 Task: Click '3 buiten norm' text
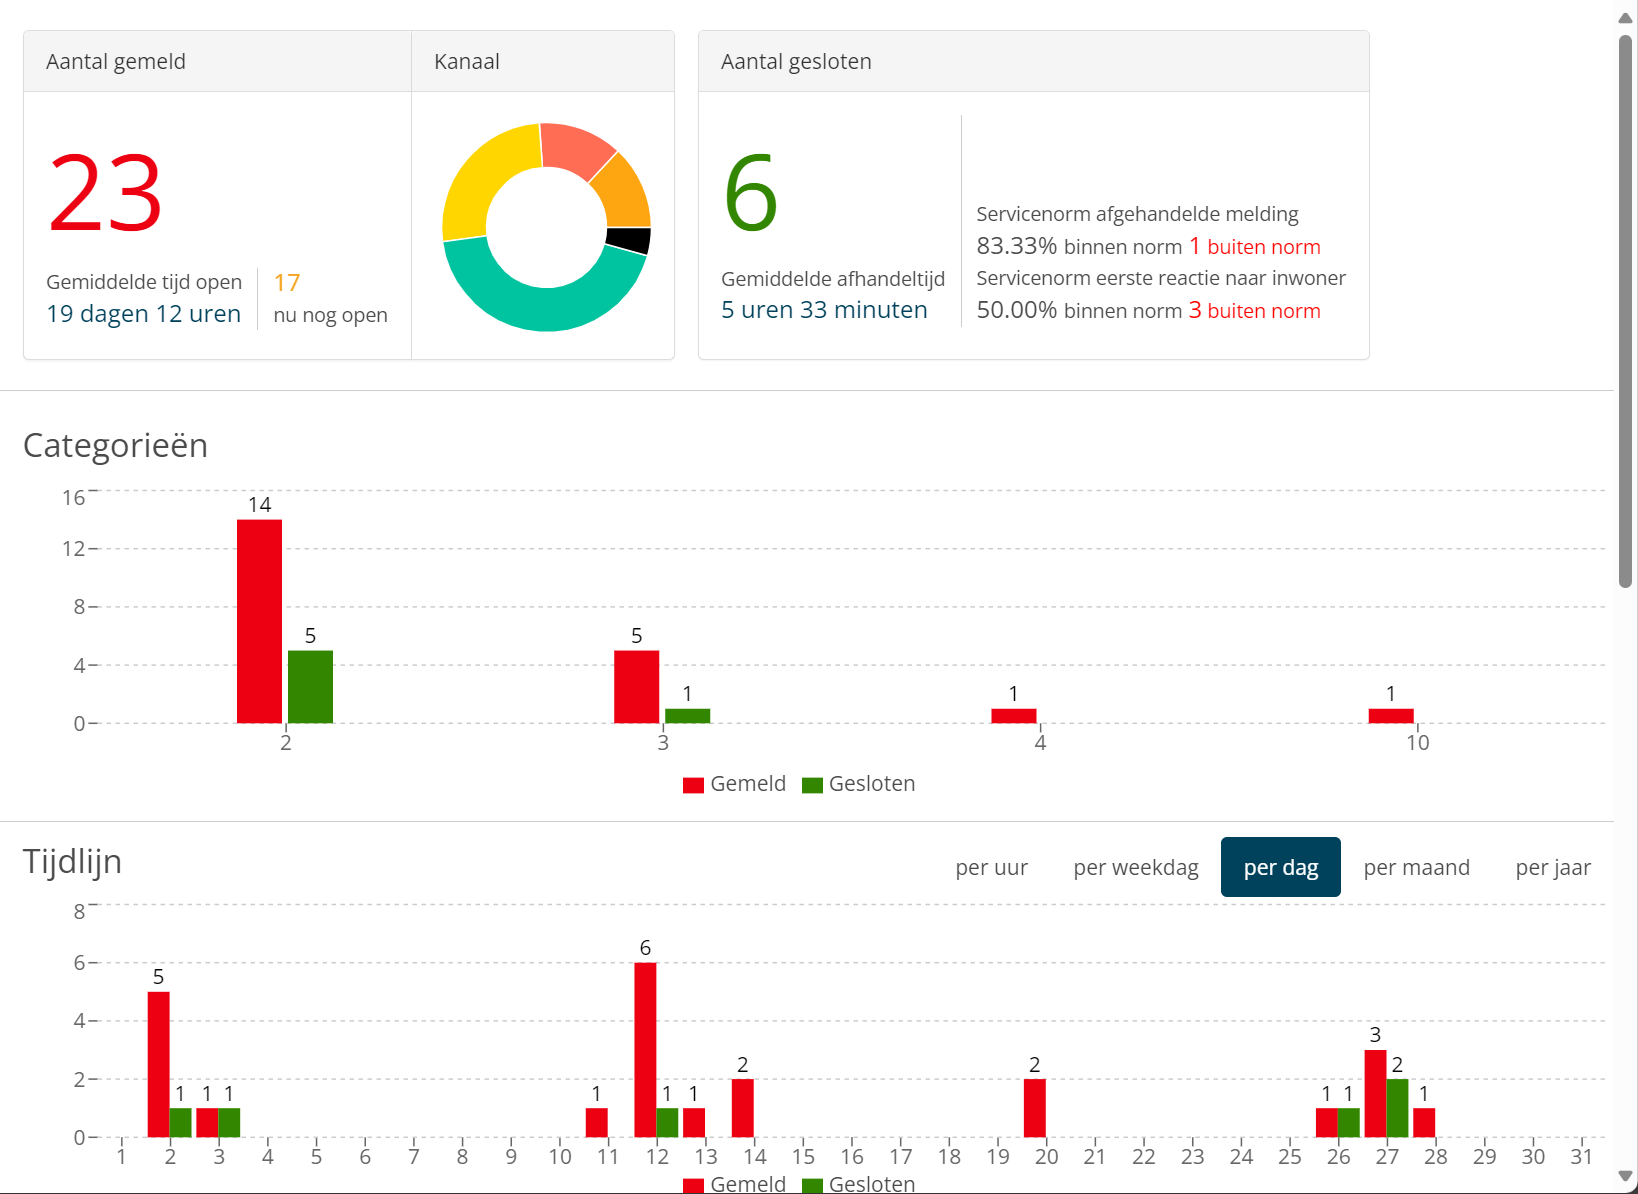point(1254,310)
